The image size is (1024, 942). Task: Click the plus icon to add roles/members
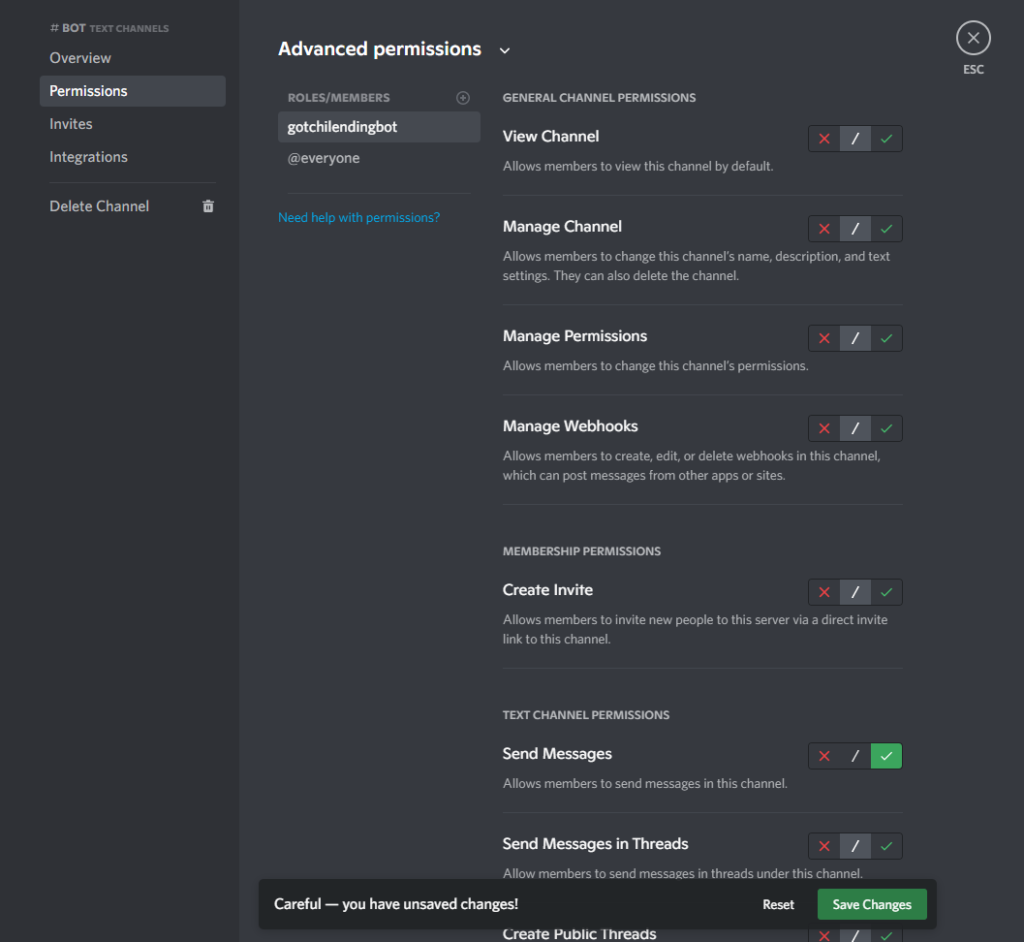click(x=462, y=98)
